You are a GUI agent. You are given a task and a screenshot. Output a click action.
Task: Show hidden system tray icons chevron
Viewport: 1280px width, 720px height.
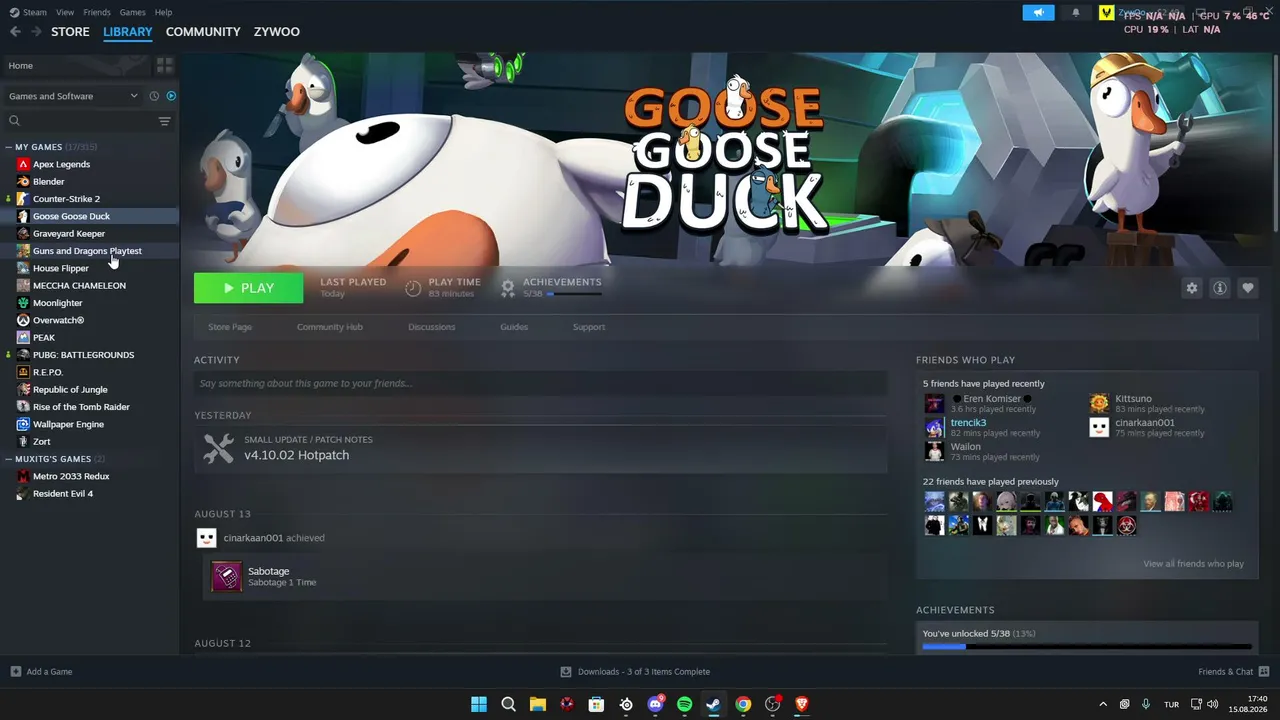(x=1103, y=704)
